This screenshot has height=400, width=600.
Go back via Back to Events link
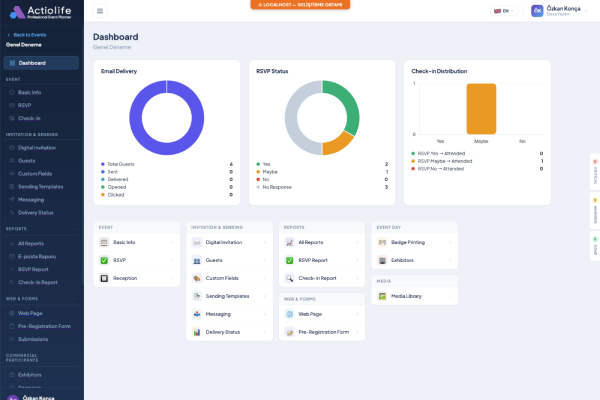tap(30, 35)
